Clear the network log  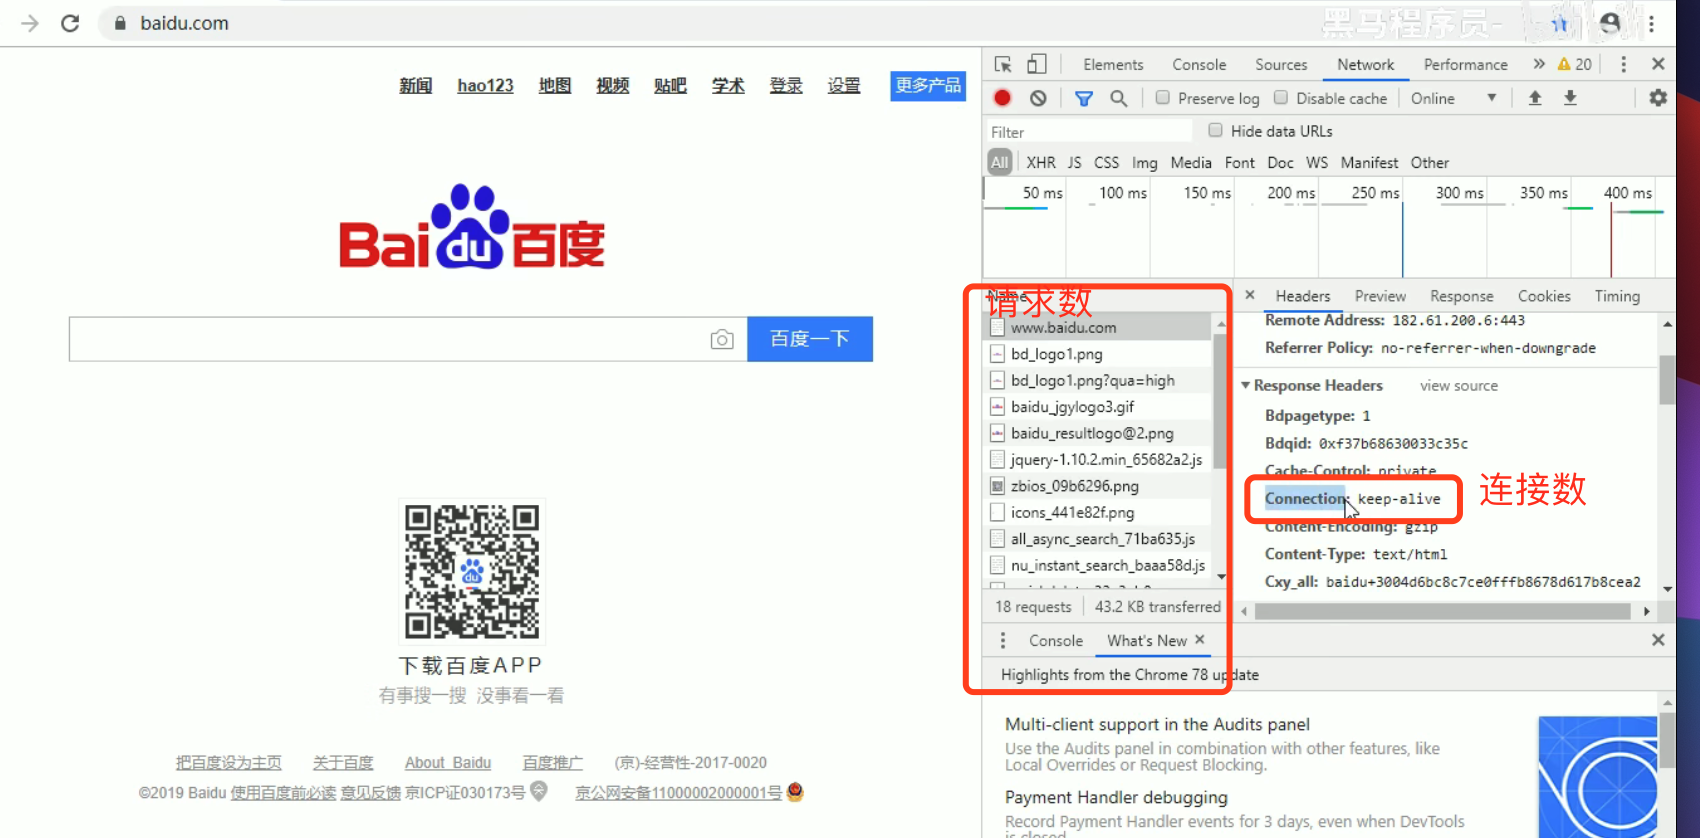click(1038, 98)
